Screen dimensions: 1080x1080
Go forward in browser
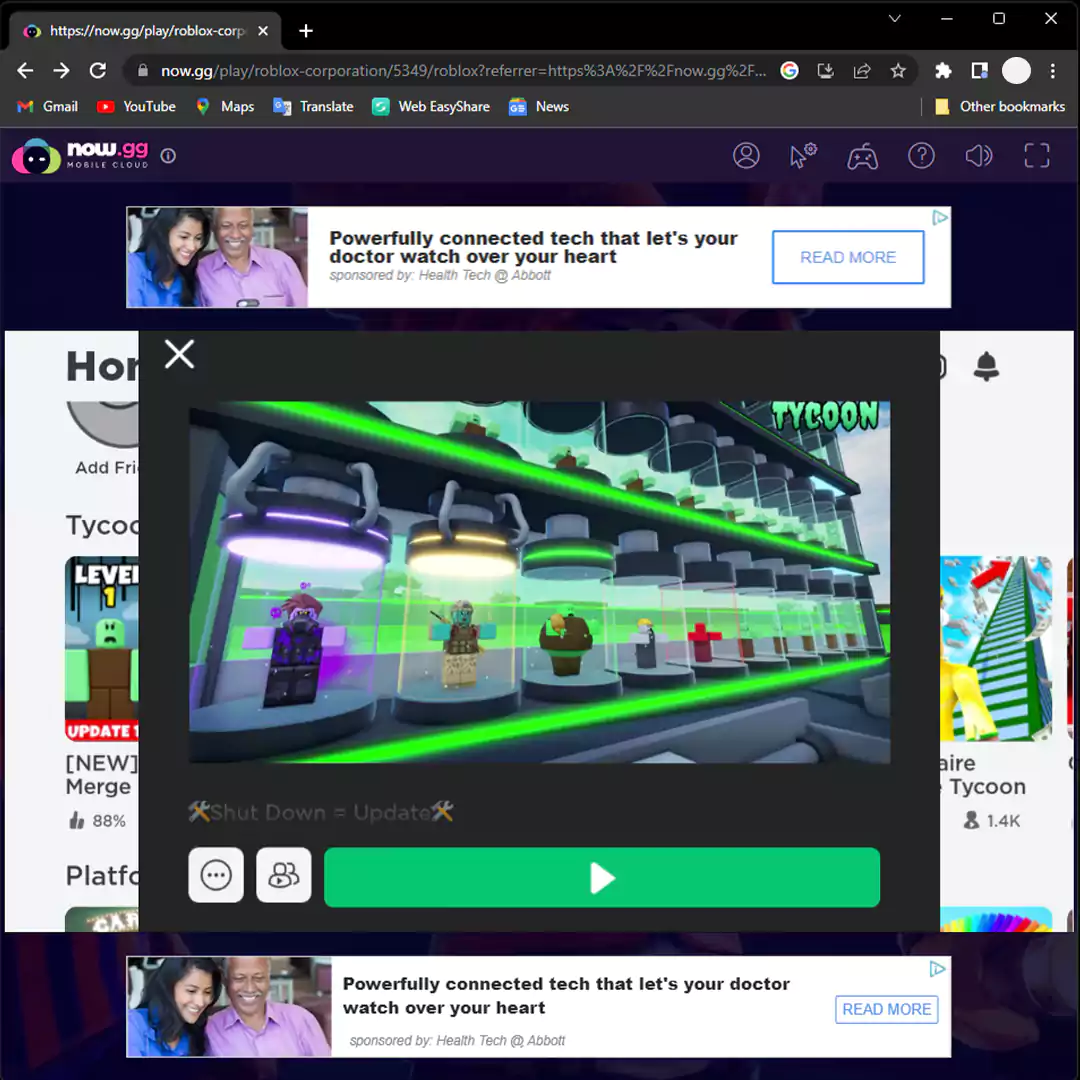point(61,70)
